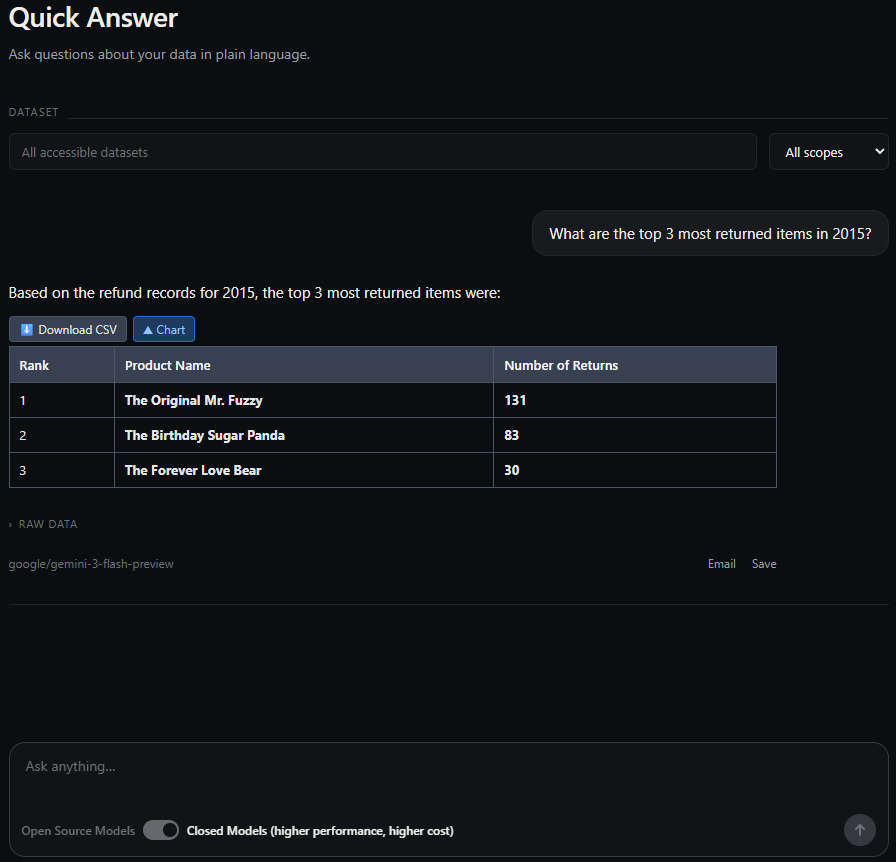The height and width of the screenshot is (862, 896).
Task: Click the Closed Models label text
Action: (320, 831)
